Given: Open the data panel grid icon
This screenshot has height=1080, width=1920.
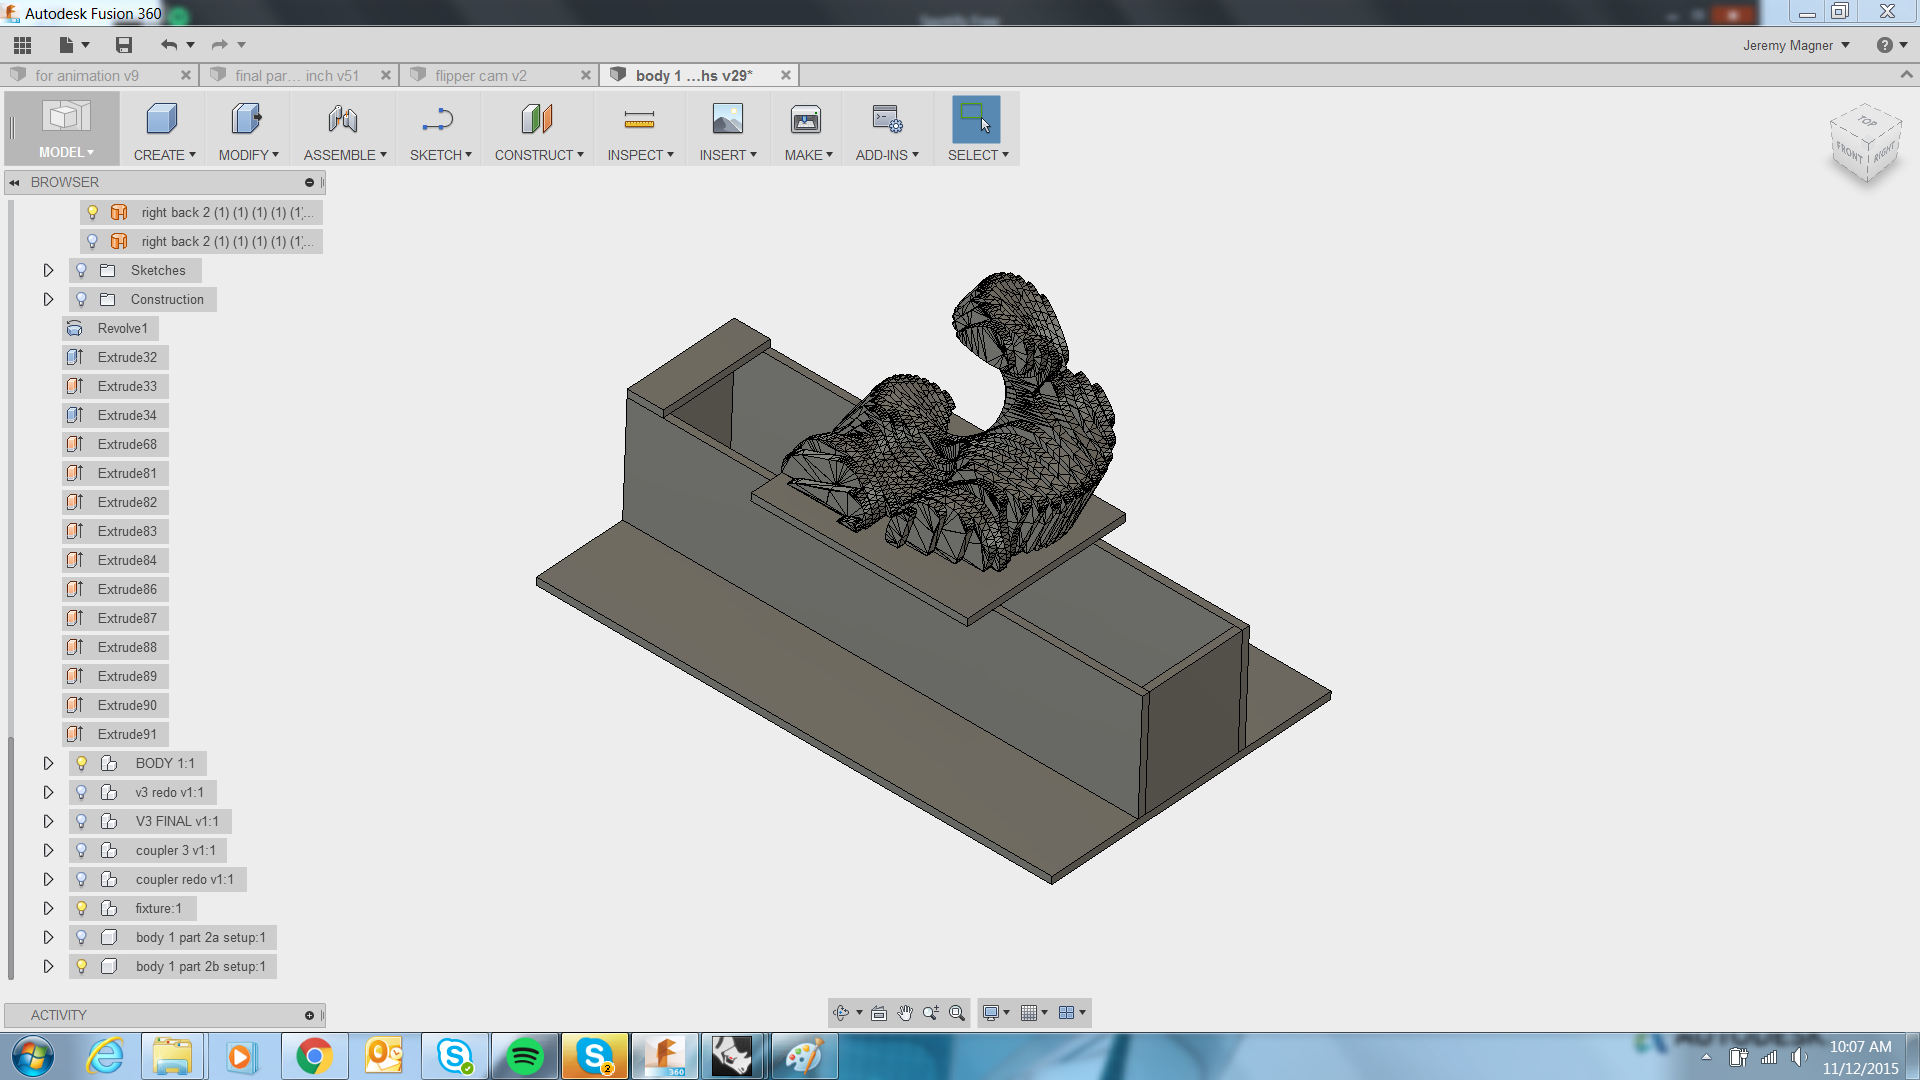Looking at the screenshot, I should [22, 45].
